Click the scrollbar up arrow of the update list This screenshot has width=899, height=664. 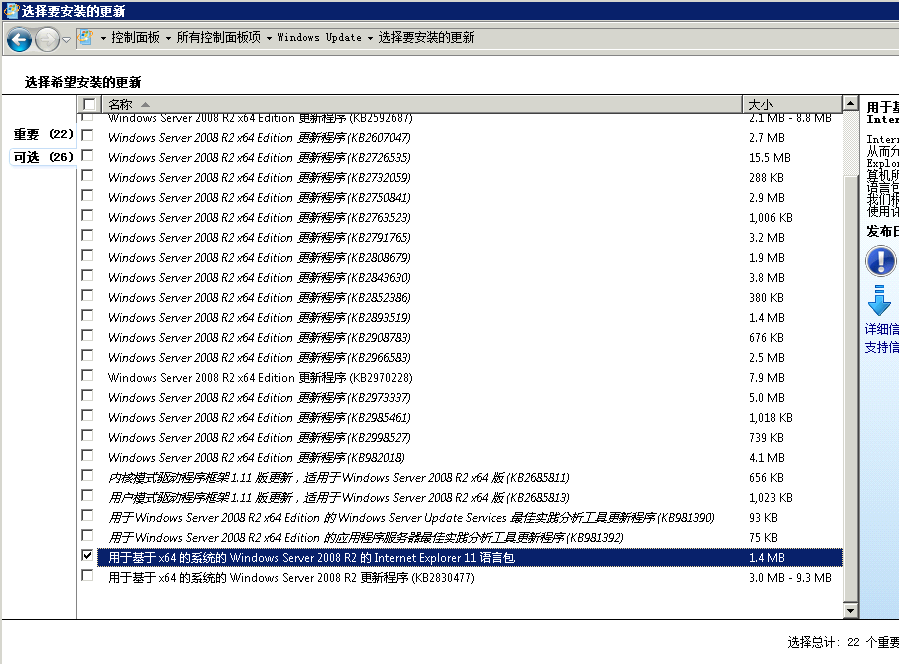point(850,104)
